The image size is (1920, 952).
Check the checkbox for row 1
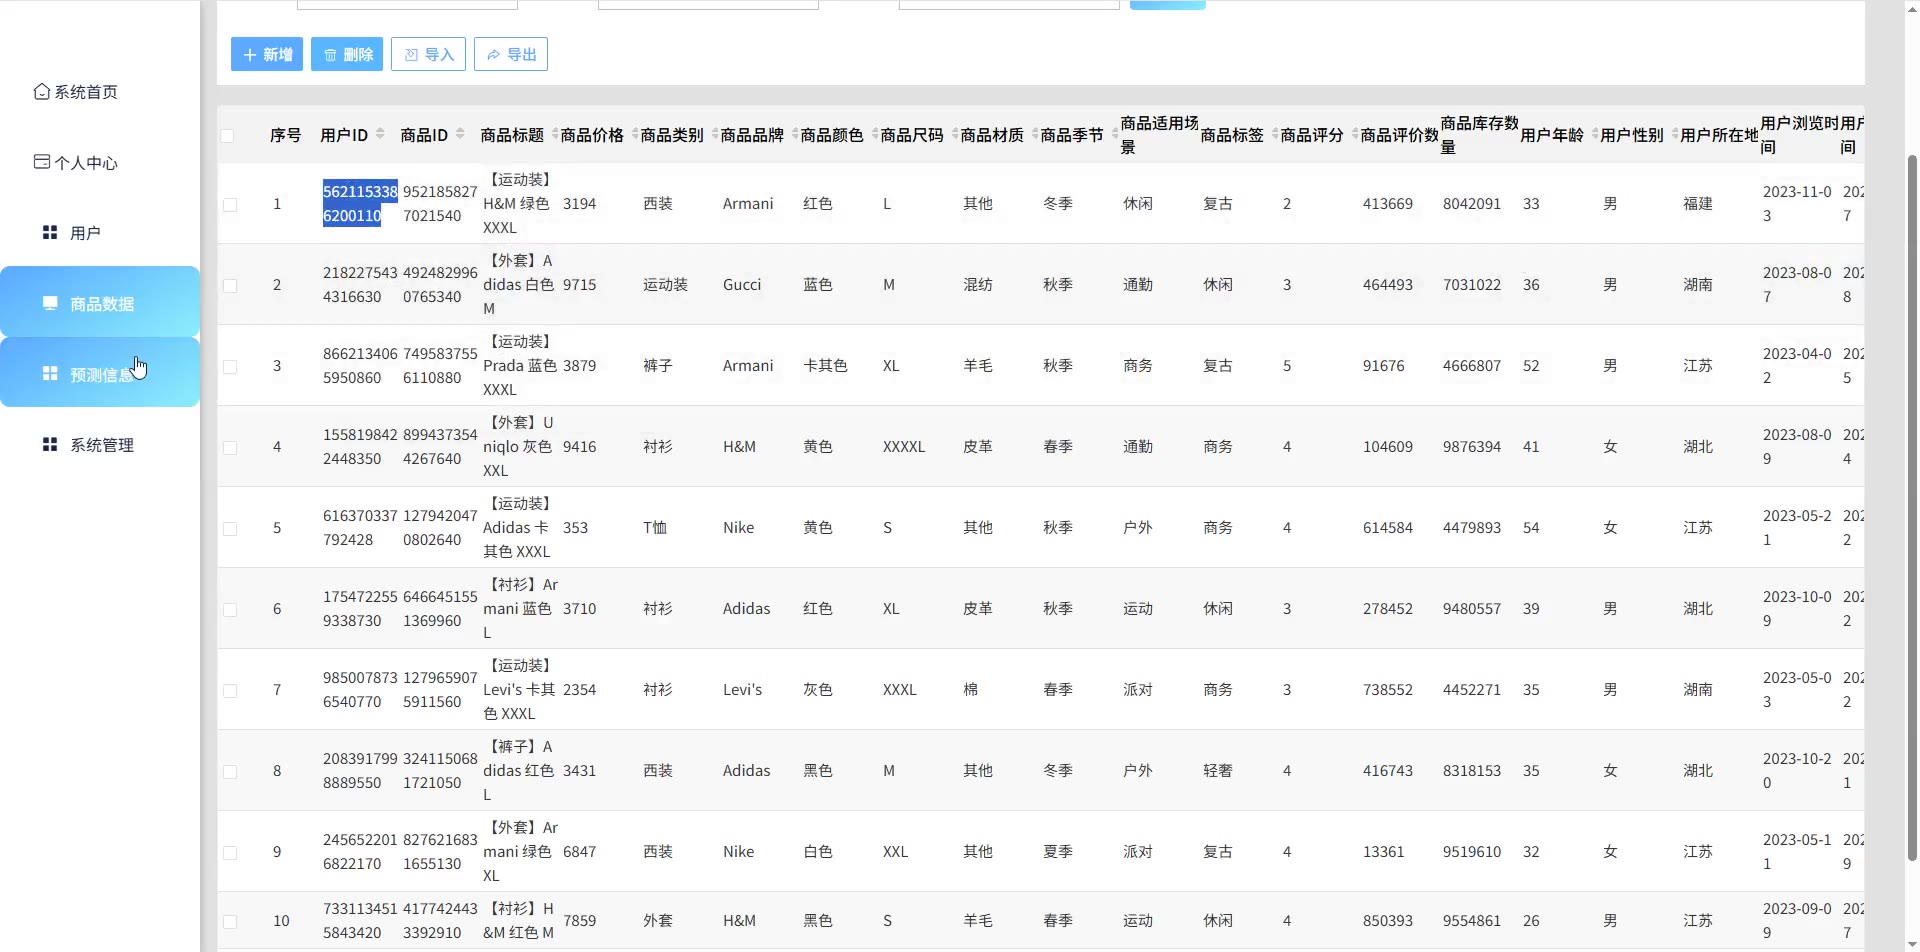[230, 204]
